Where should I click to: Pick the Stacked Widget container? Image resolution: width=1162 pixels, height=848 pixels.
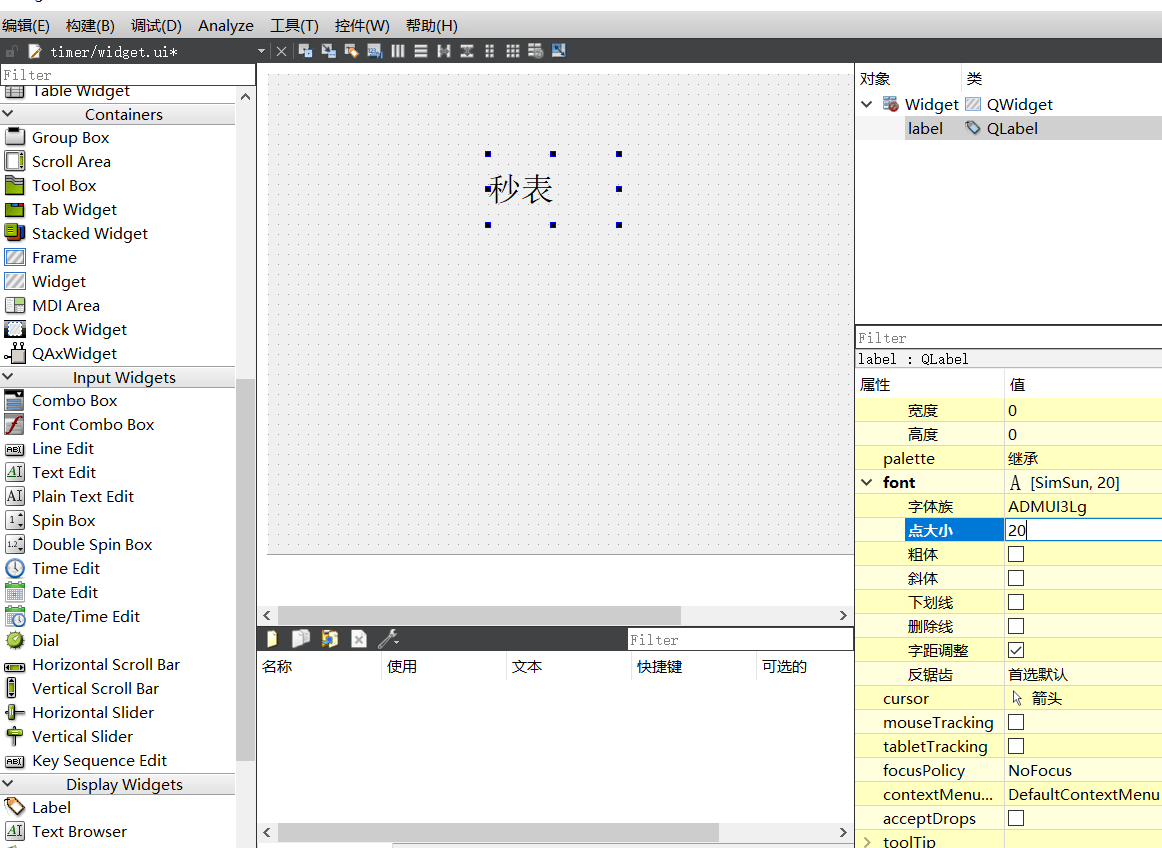[x=90, y=233]
